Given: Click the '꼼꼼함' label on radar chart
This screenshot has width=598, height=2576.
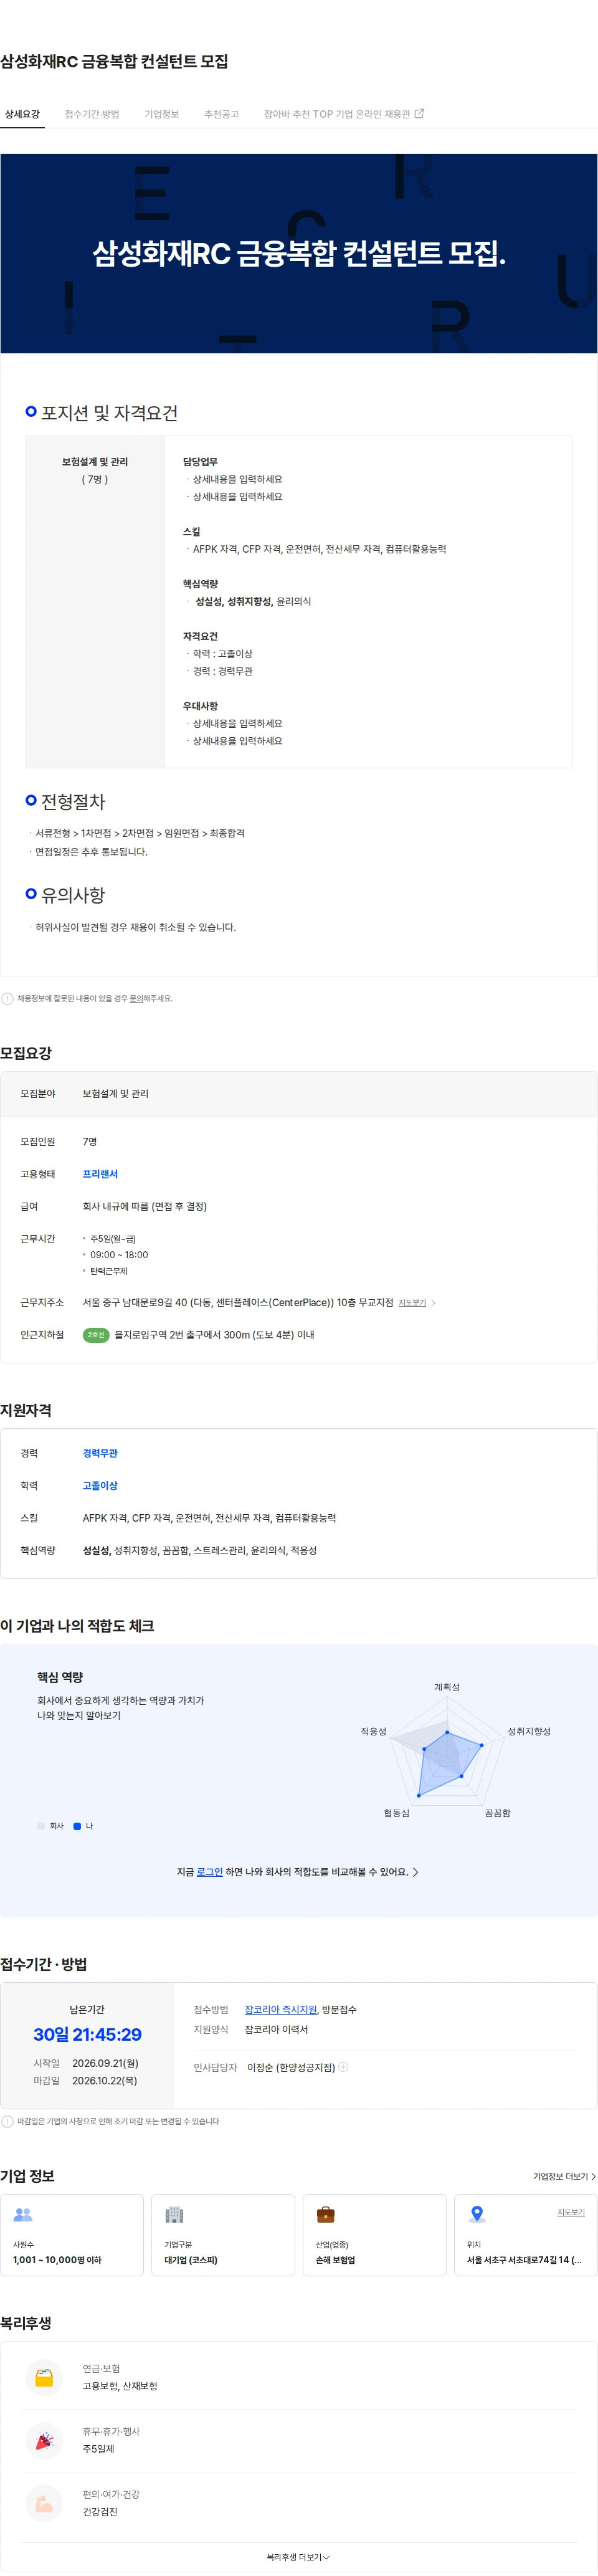Looking at the screenshot, I should click(x=497, y=1812).
